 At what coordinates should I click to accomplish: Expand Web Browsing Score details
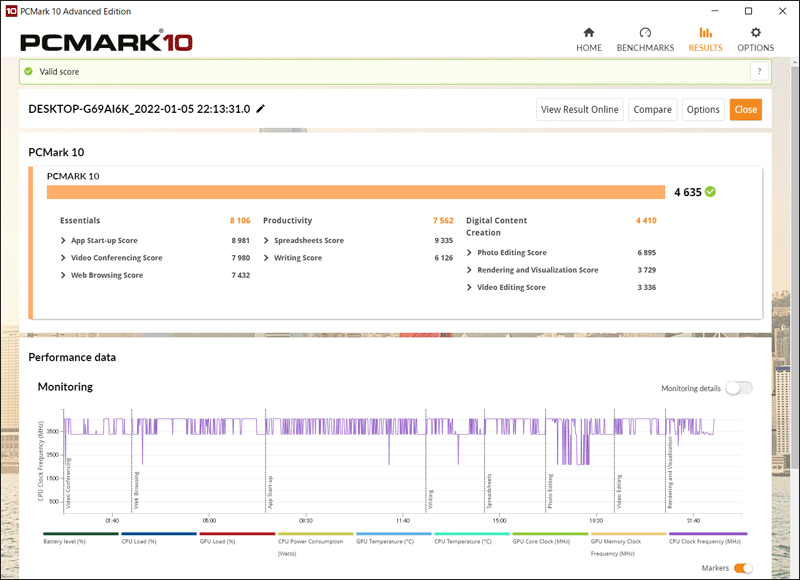pyautogui.click(x=63, y=275)
